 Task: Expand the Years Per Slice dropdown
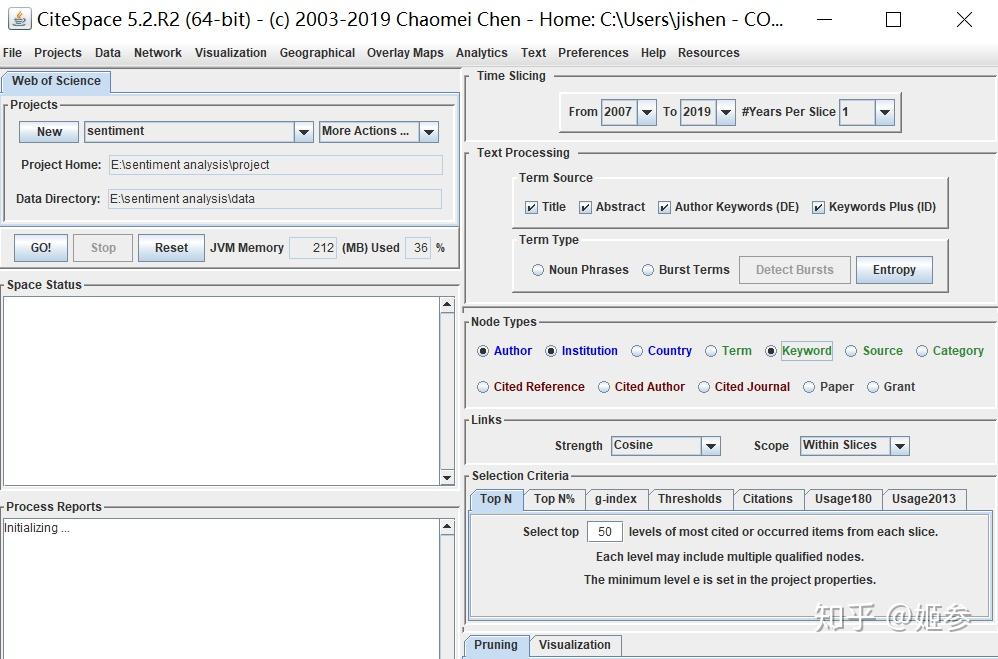pos(885,112)
